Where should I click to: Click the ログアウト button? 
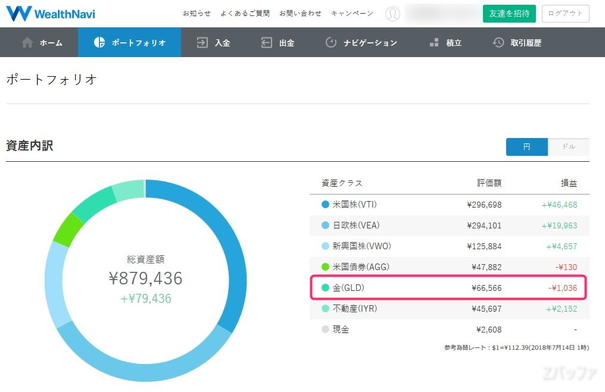(x=565, y=14)
